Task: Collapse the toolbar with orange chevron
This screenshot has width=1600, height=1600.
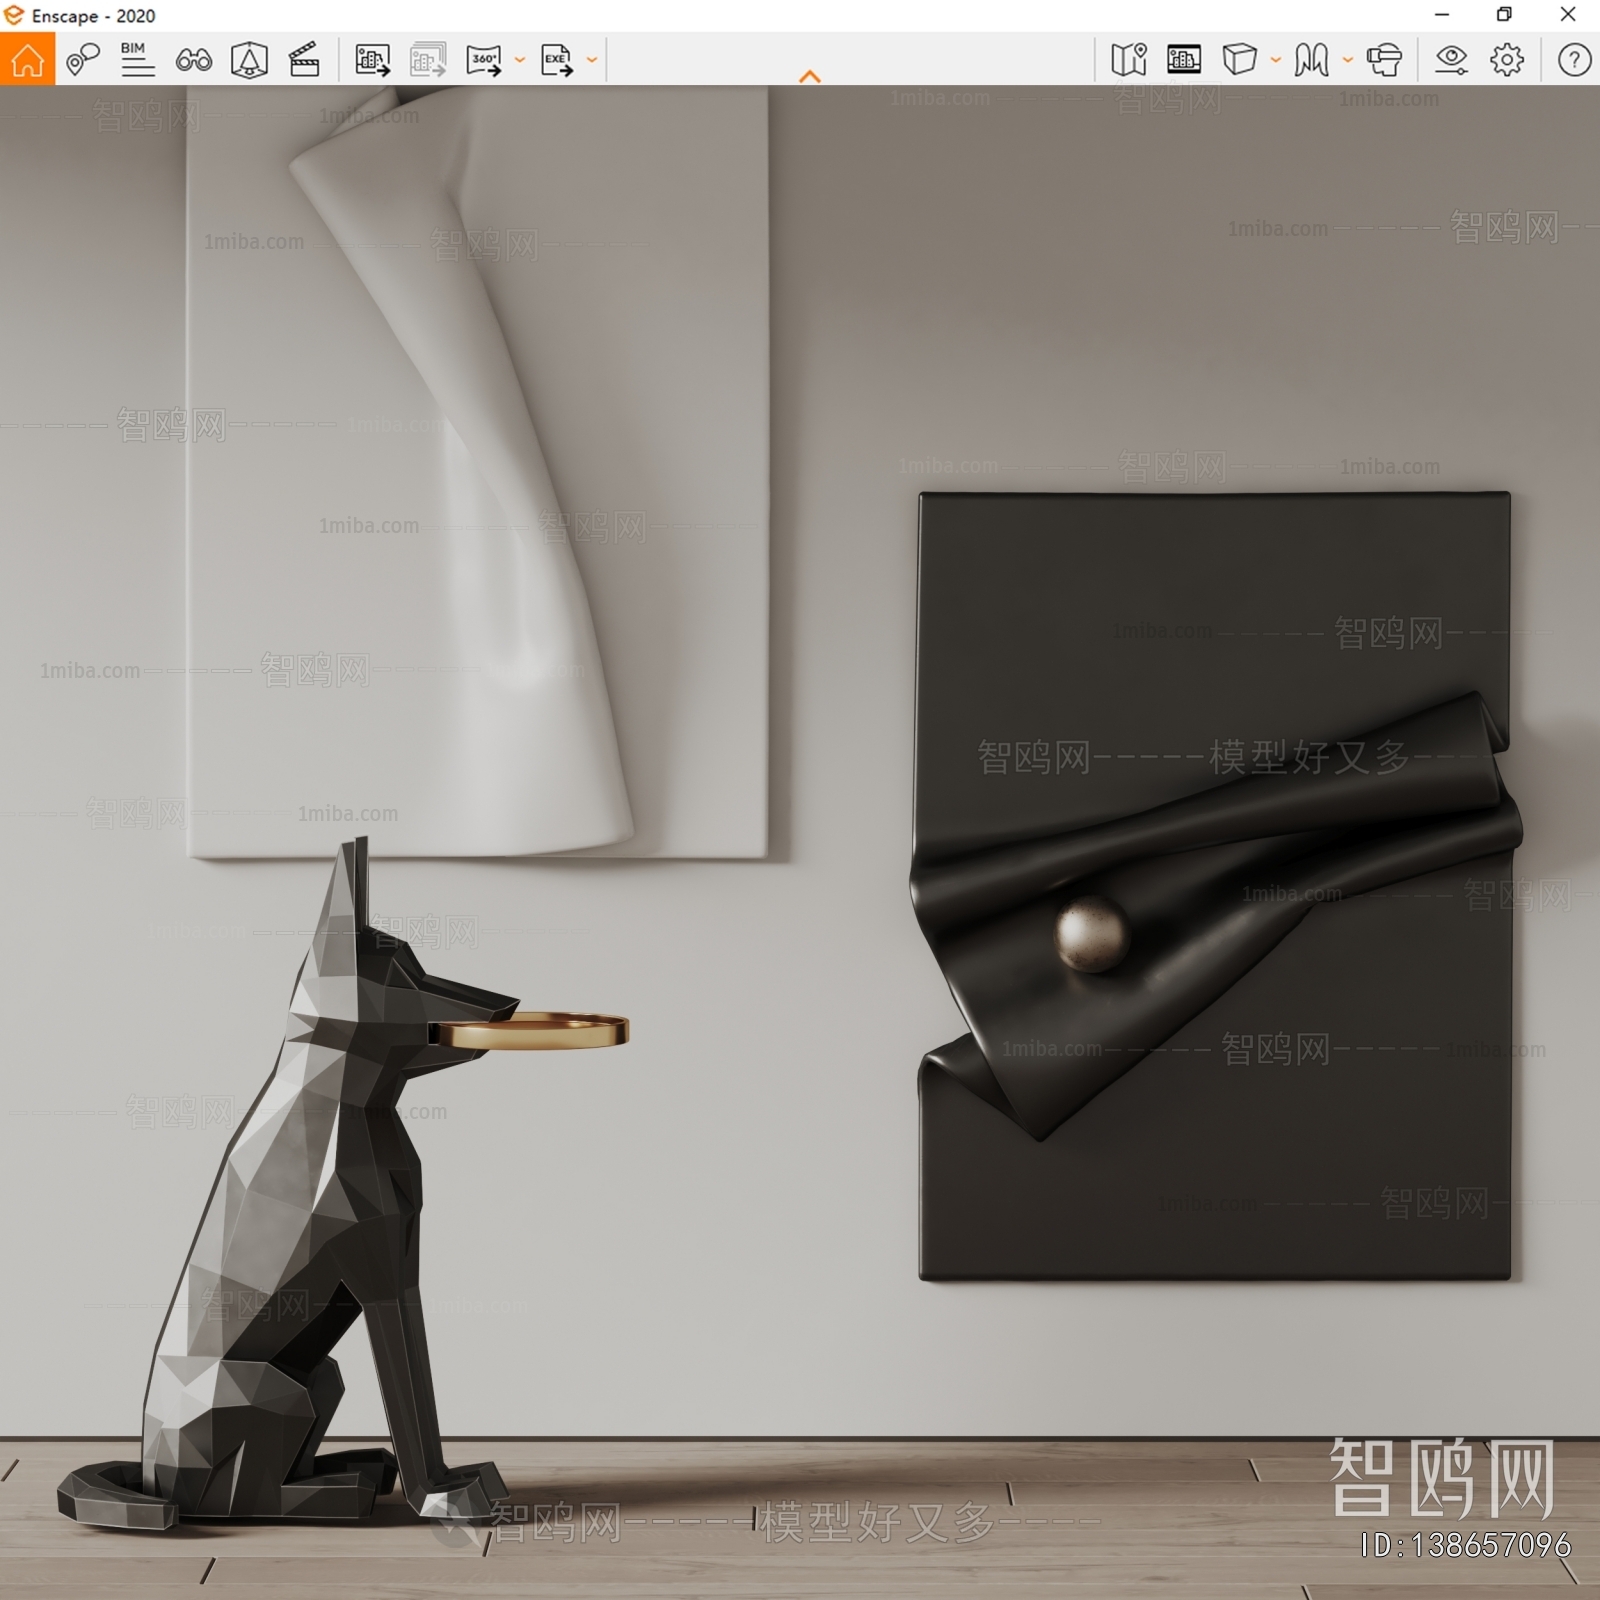Action: click(810, 76)
